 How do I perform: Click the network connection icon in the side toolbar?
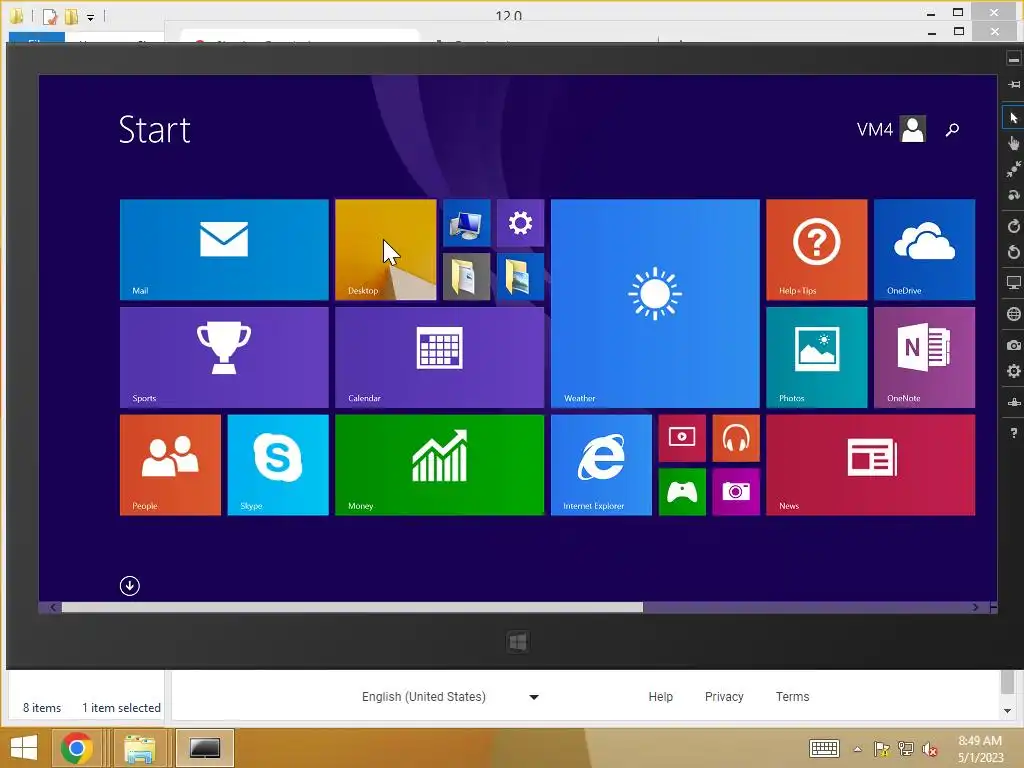[x=1014, y=402]
